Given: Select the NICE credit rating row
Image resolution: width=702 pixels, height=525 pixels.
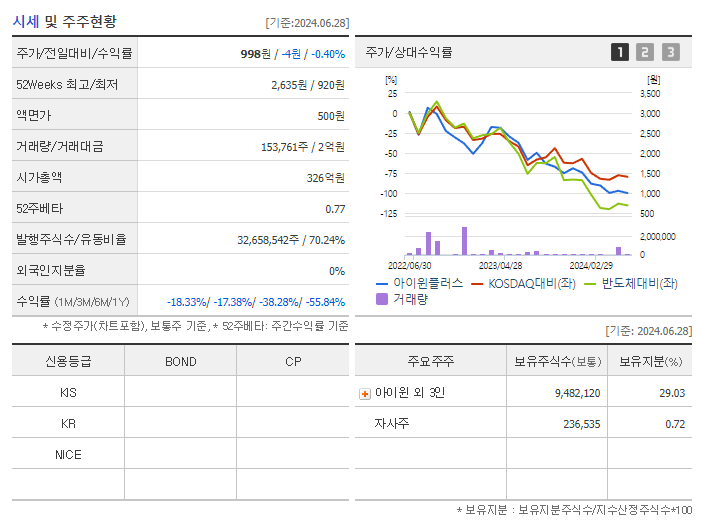Looking at the screenshot, I should coord(180,454).
